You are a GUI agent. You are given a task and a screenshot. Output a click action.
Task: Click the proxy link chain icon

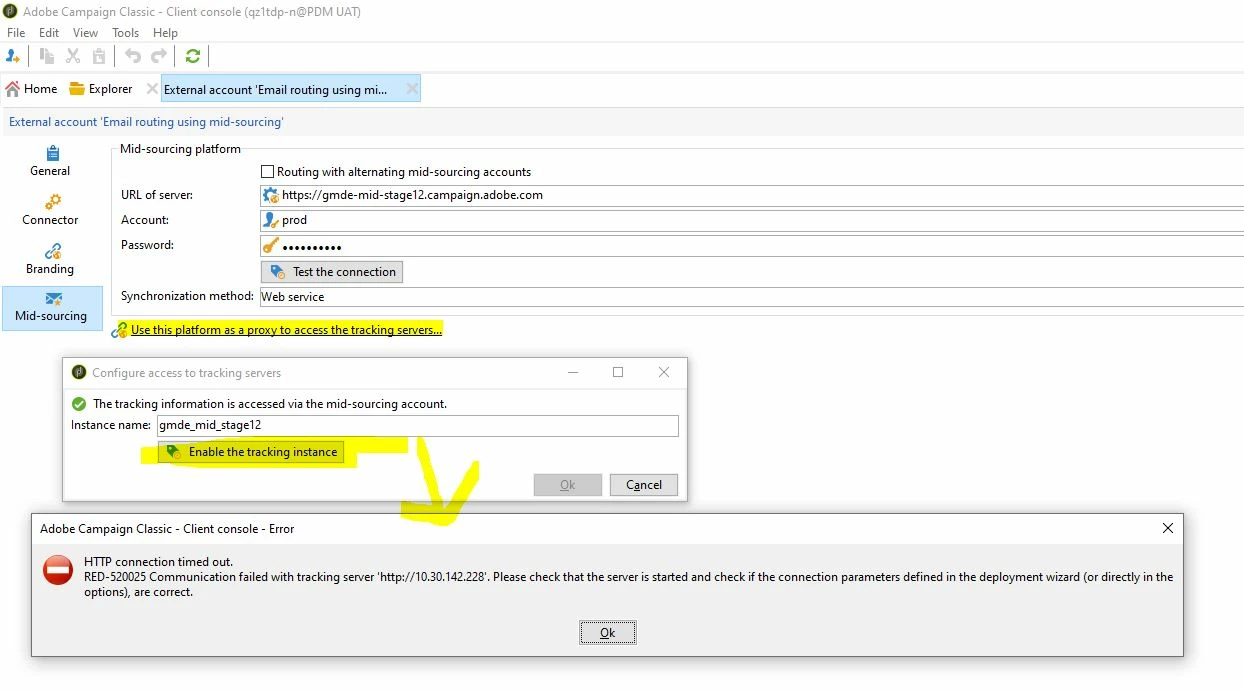click(119, 330)
